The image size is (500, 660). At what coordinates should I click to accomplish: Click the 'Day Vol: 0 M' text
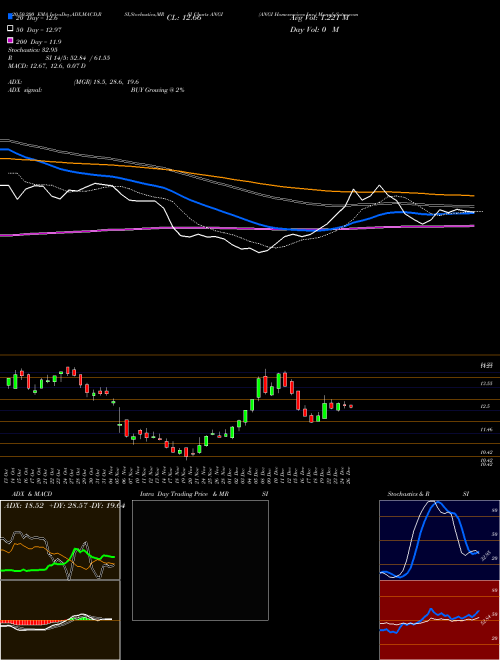(314, 29)
